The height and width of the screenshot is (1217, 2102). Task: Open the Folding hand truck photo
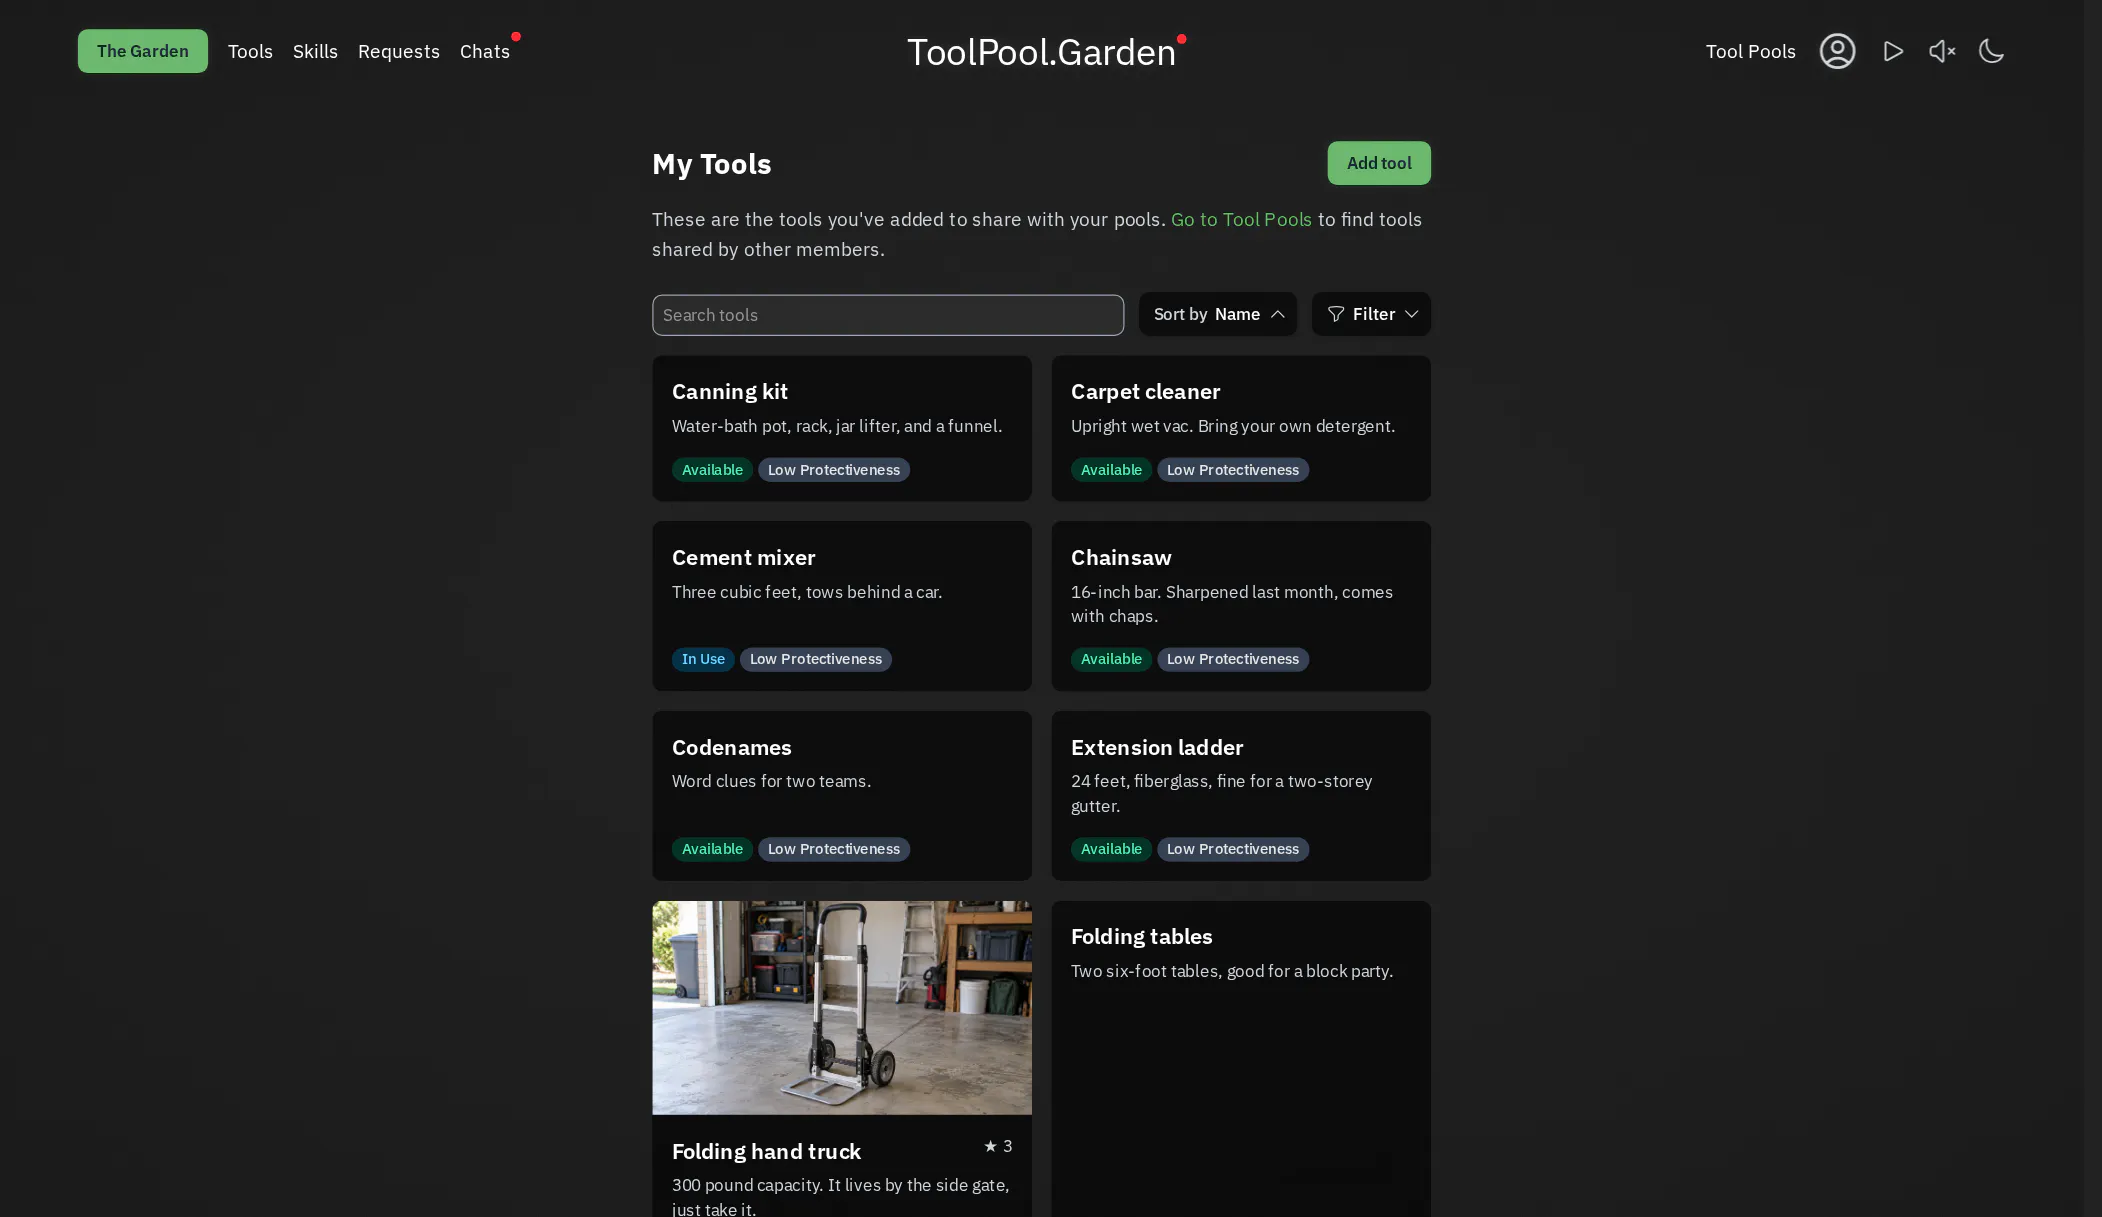click(842, 1007)
